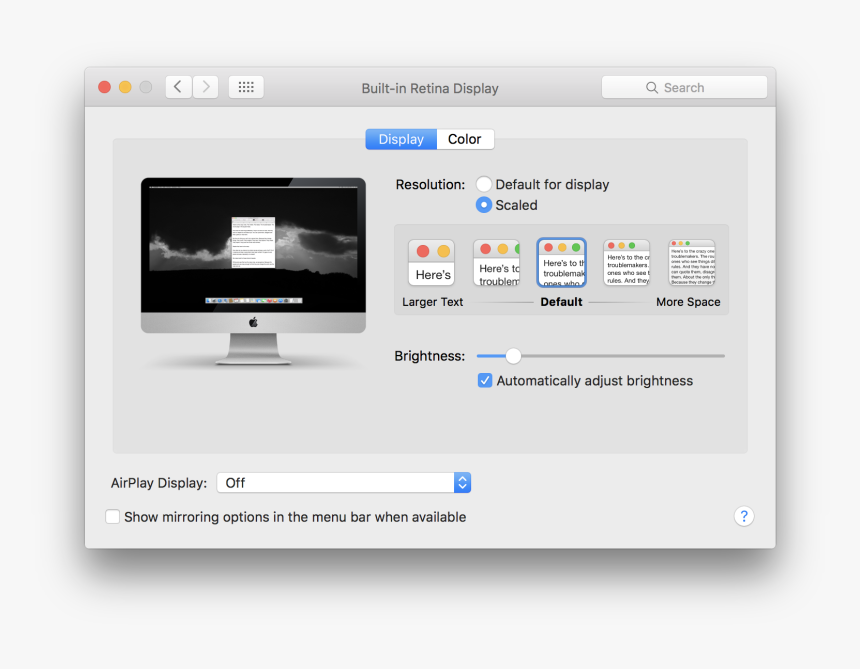Show all preferences grid icon
The width and height of the screenshot is (860, 669).
[246, 87]
